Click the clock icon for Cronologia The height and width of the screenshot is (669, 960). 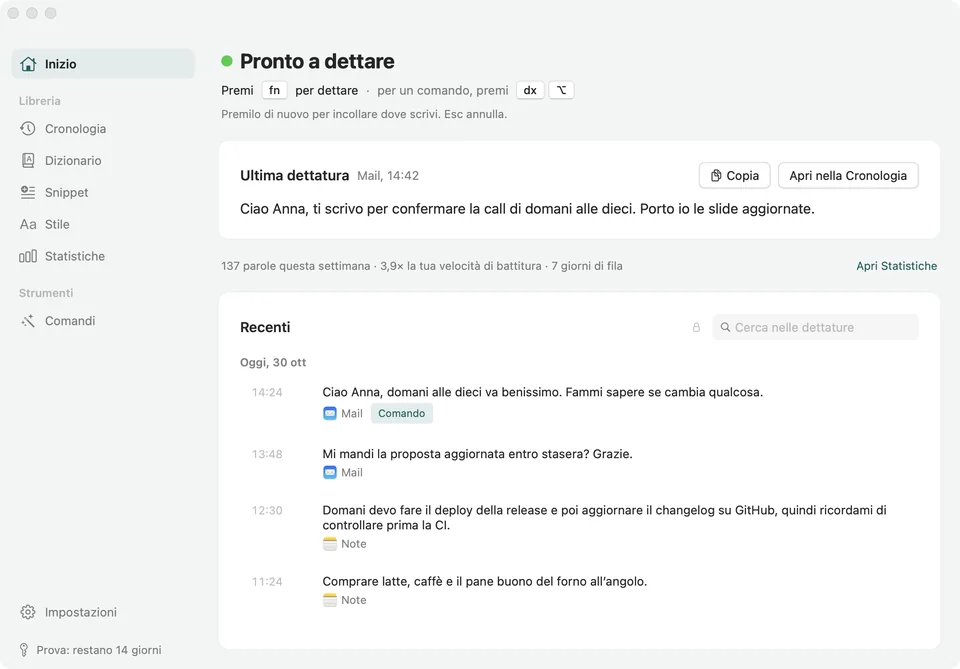(x=28, y=129)
